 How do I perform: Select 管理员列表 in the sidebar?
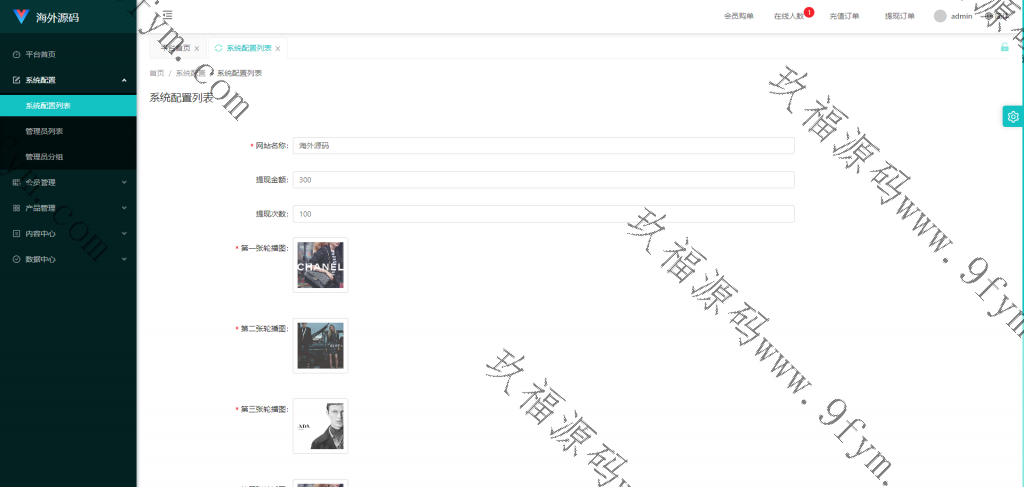coord(44,131)
